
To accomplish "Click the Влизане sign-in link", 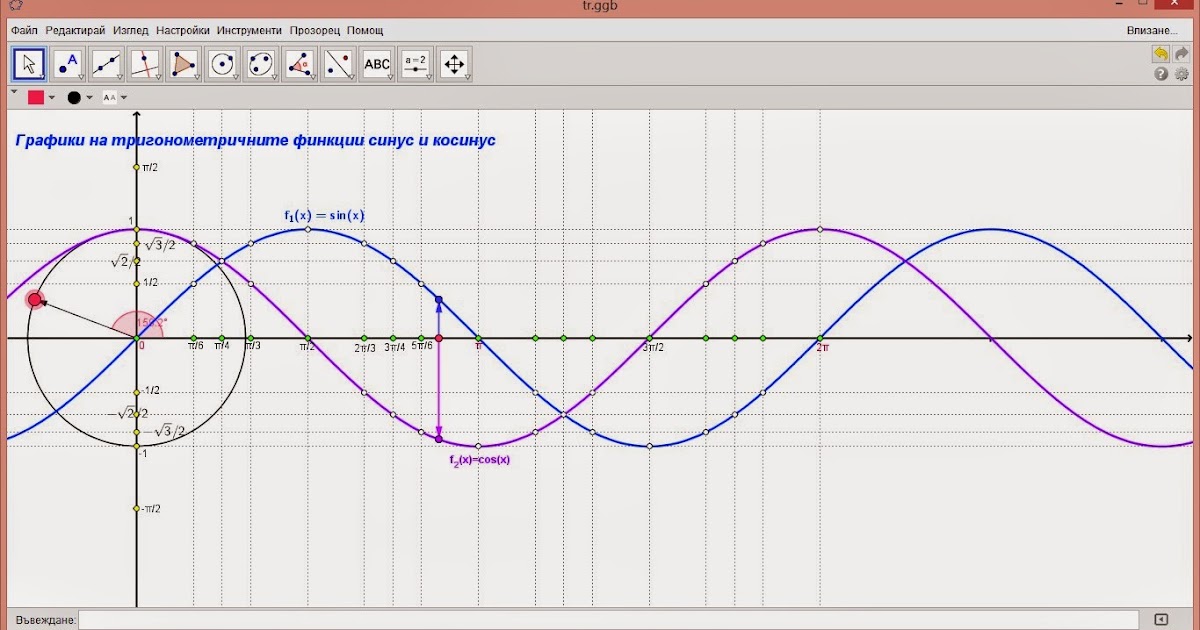I will tap(1151, 30).
